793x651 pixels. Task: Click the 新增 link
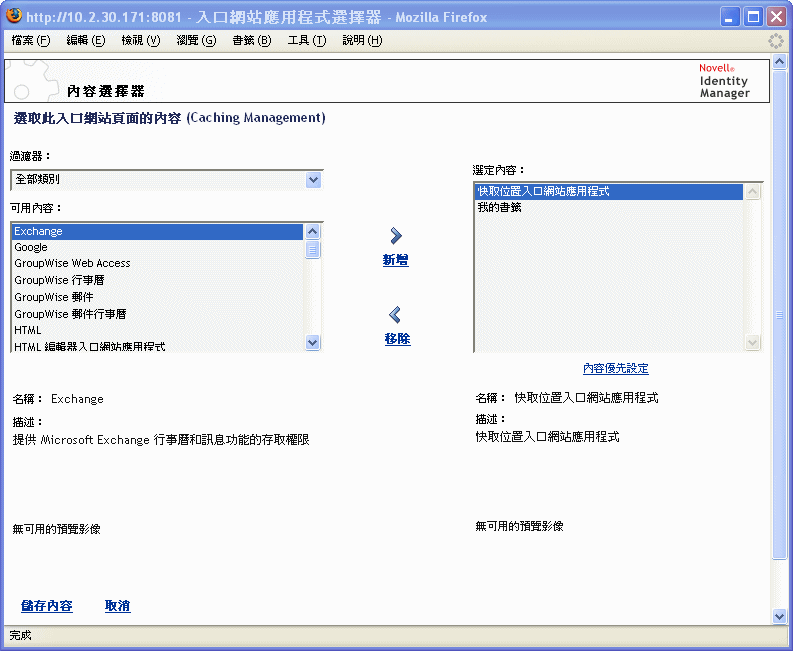(395, 260)
